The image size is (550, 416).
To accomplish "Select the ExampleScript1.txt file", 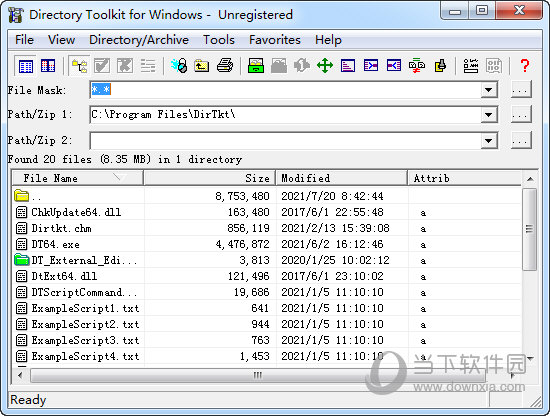I will (x=267, y=308).
